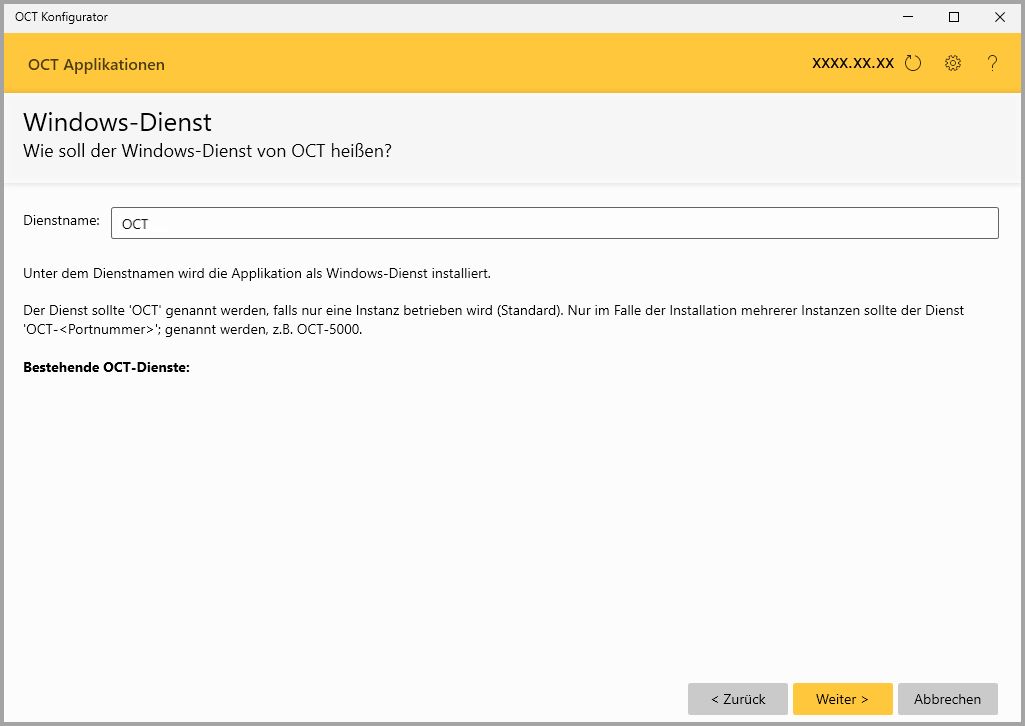1025x726 pixels.
Task: Click the OCT Konfigurator title bar text
Action: pyautogui.click(x=61, y=17)
